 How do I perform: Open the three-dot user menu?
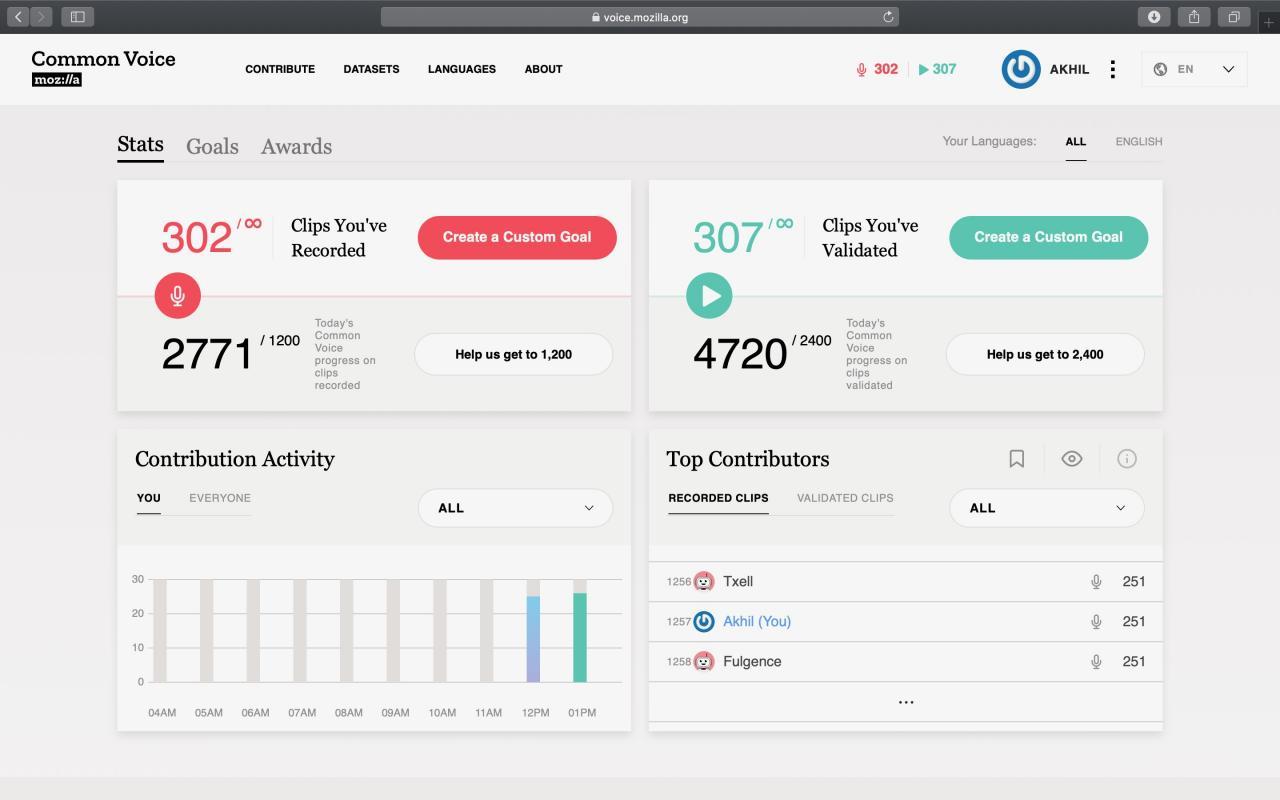point(1112,69)
